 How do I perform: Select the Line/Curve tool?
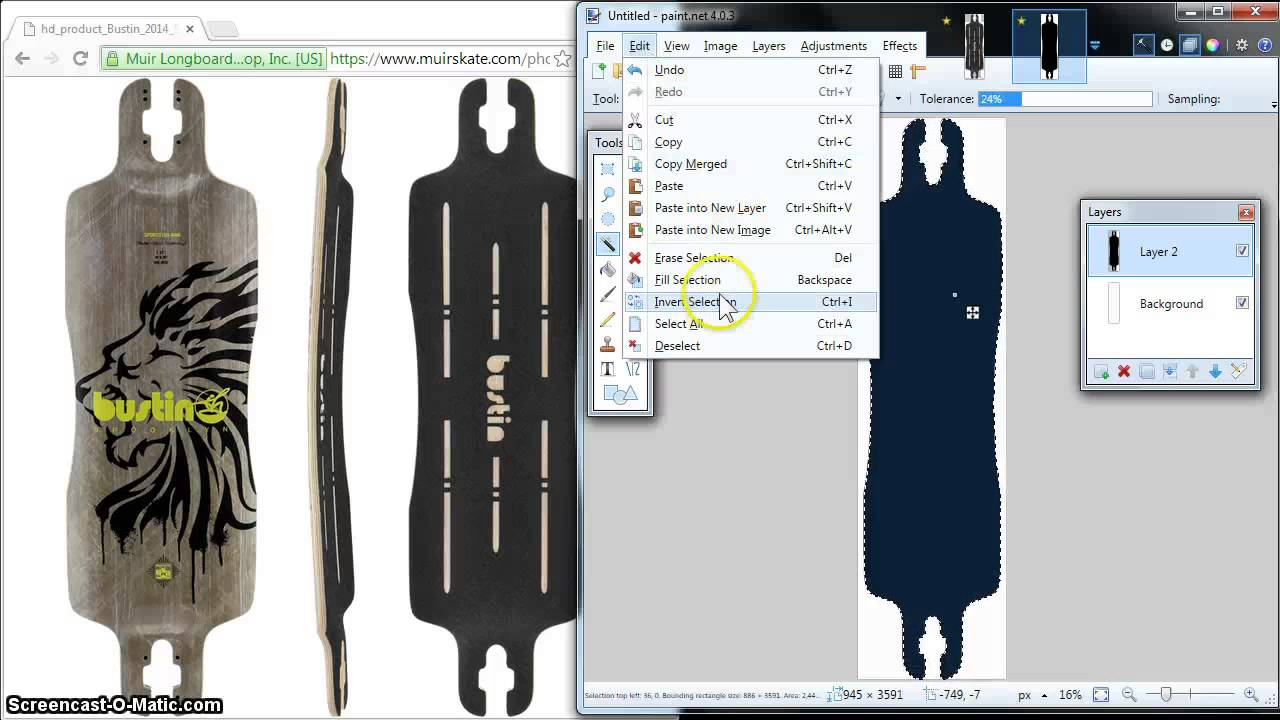point(632,369)
